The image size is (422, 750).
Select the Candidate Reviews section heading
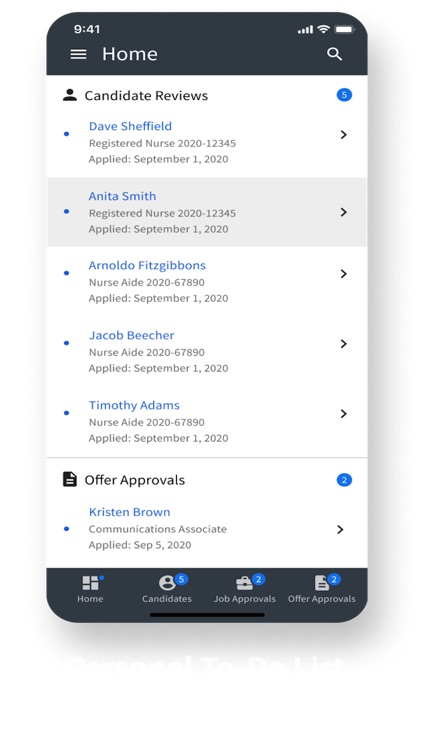point(146,96)
